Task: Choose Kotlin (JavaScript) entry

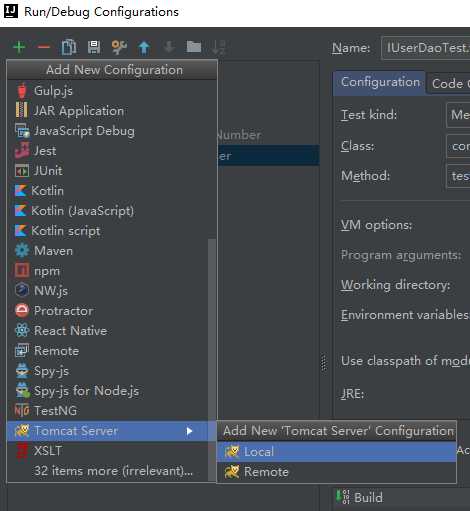Action: (x=112, y=211)
